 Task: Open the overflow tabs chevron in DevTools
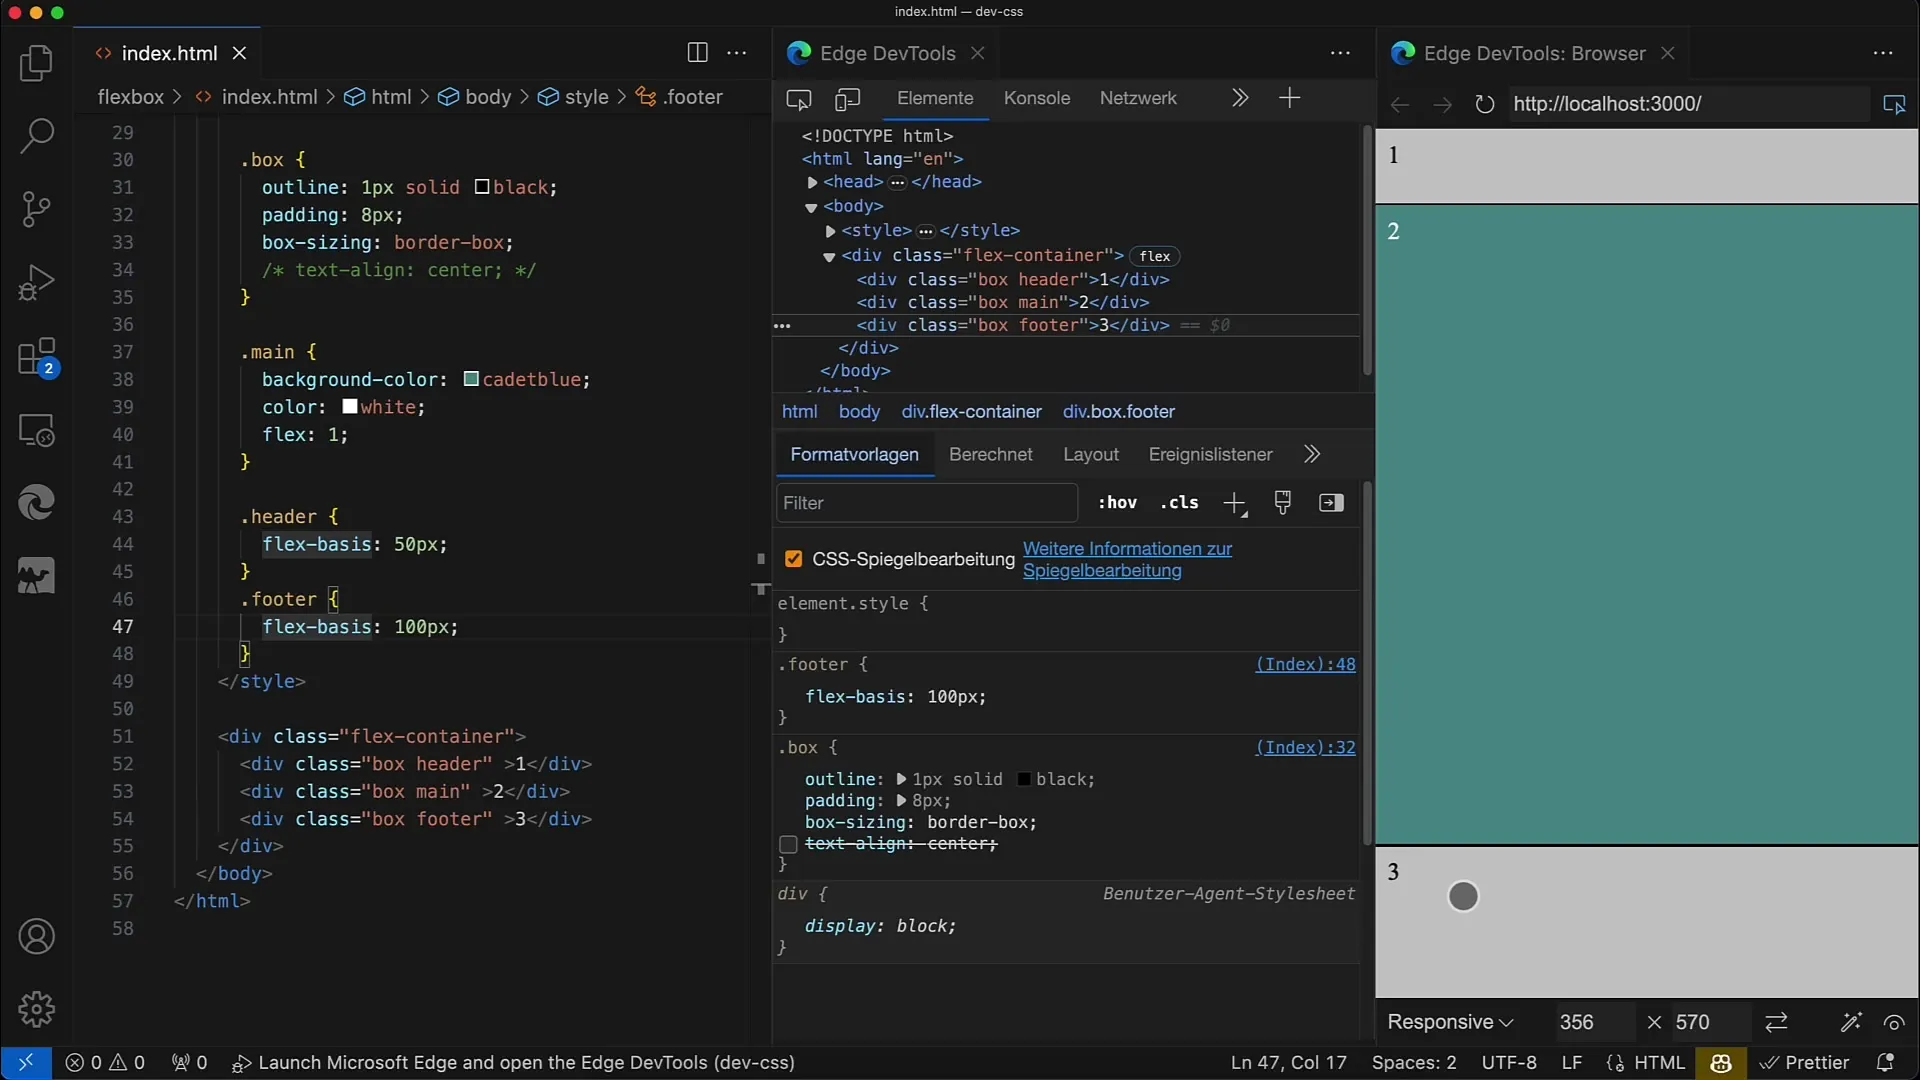pos(1240,98)
